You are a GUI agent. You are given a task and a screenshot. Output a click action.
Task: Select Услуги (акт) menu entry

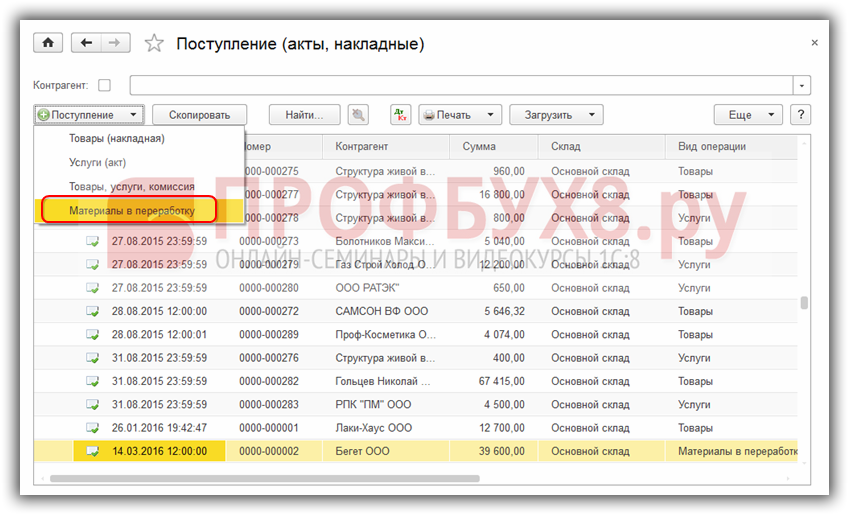[97, 162]
